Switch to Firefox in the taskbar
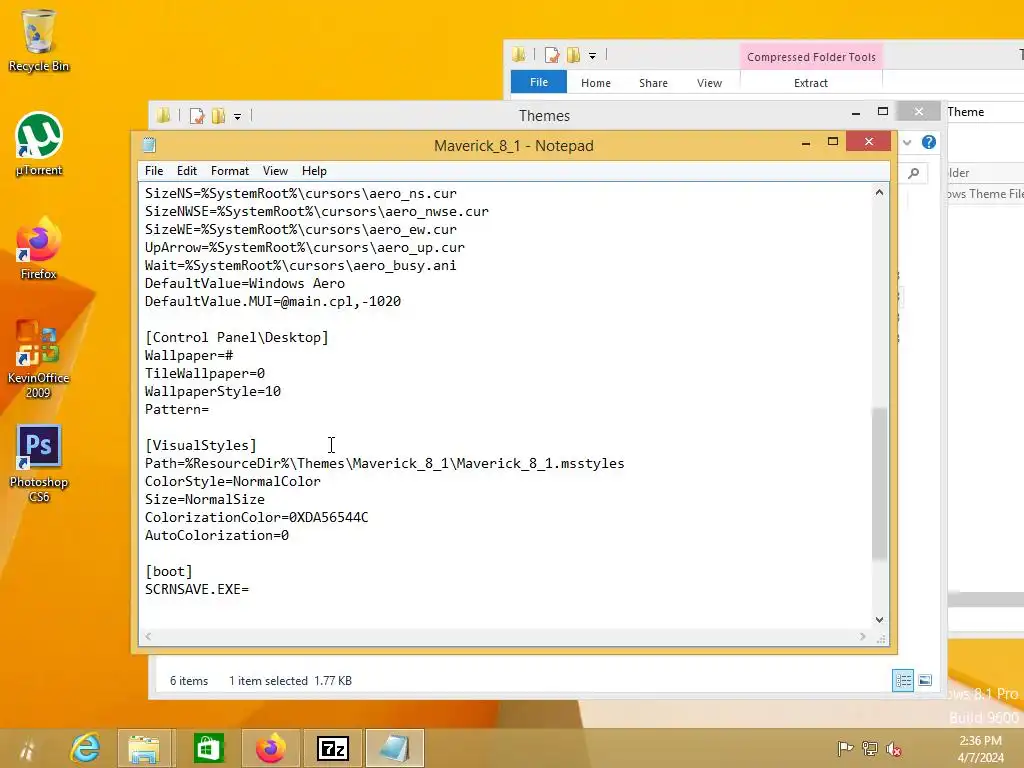The width and height of the screenshot is (1024, 768). (x=270, y=748)
